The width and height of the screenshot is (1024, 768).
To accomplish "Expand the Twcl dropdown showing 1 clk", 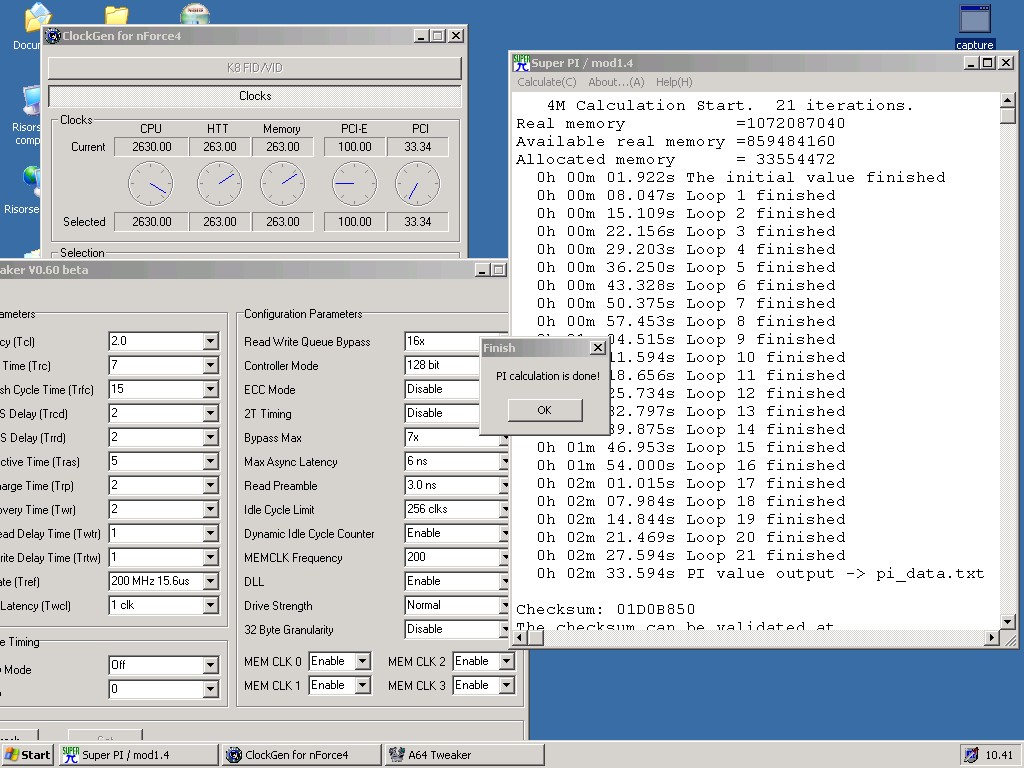I will point(210,606).
